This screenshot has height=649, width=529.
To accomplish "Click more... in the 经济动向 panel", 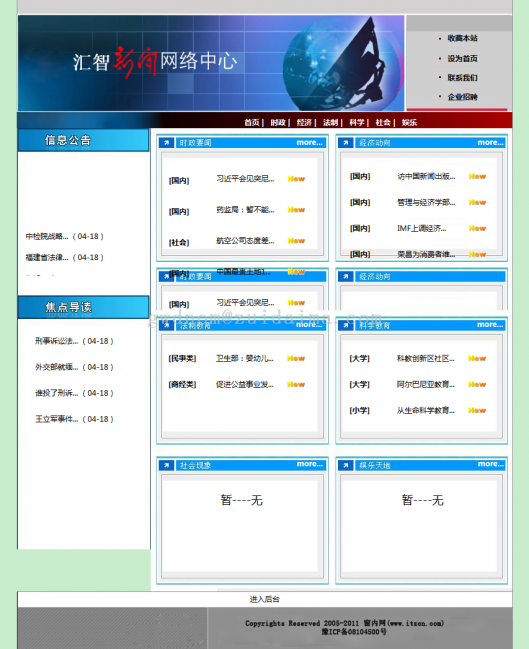I will pos(491,142).
